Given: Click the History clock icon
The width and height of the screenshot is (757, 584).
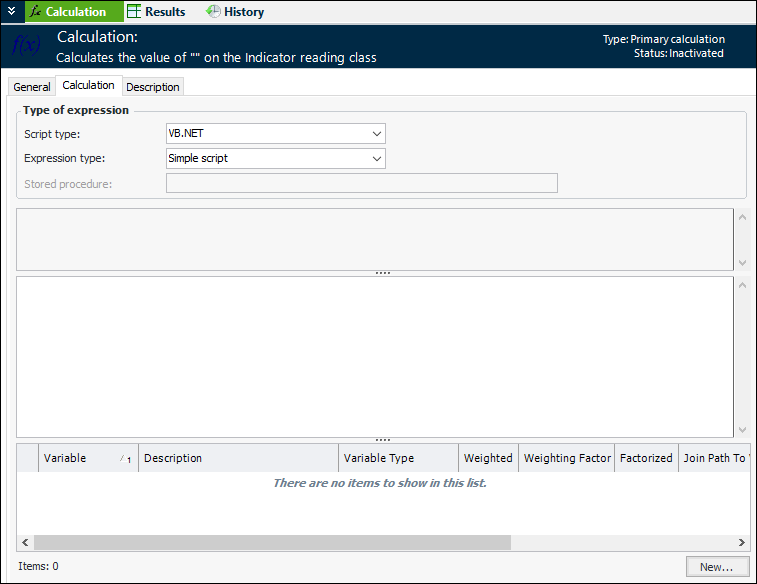Looking at the screenshot, I should click(213, 12).
